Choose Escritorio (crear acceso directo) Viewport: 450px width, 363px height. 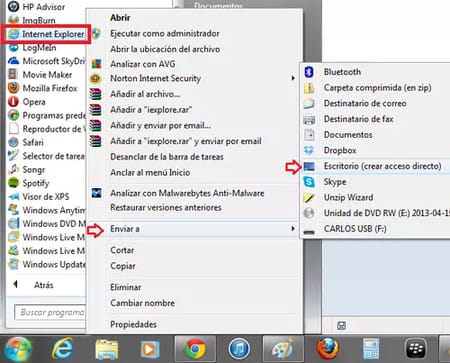pyautogui.click(x=376, y=166)
